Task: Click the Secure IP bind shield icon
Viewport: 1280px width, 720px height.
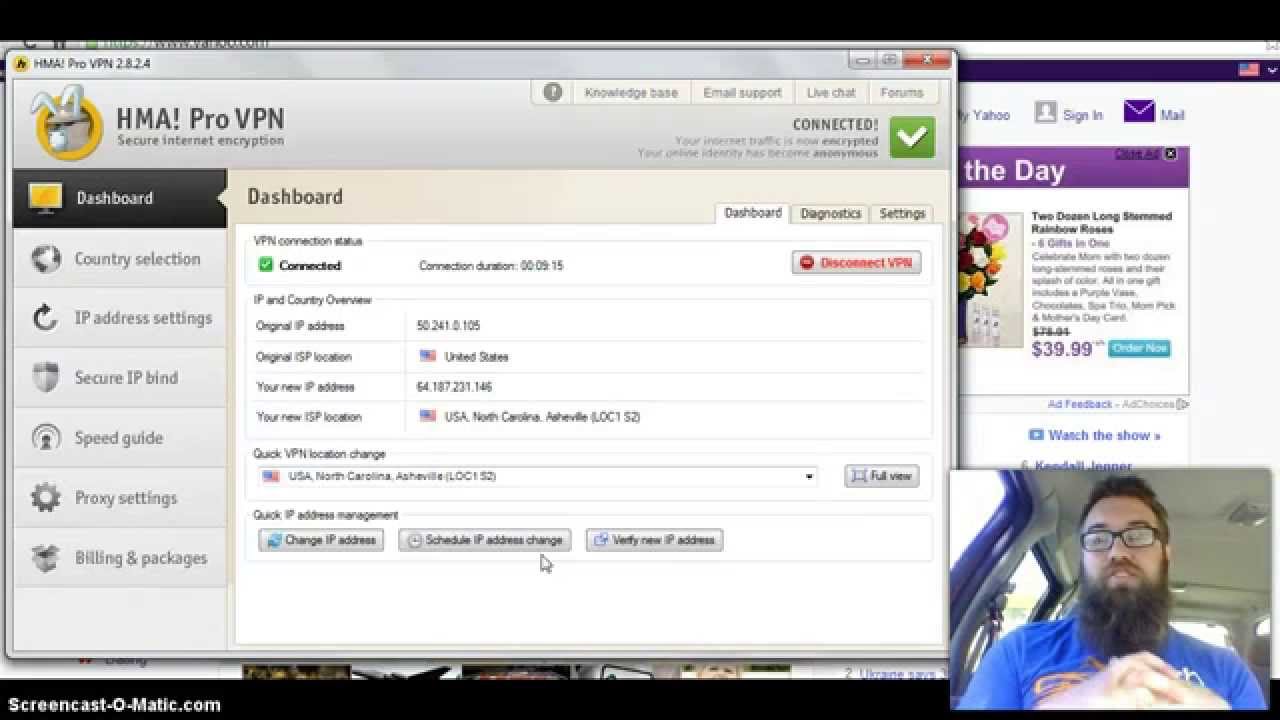Action: coord(46,378)
